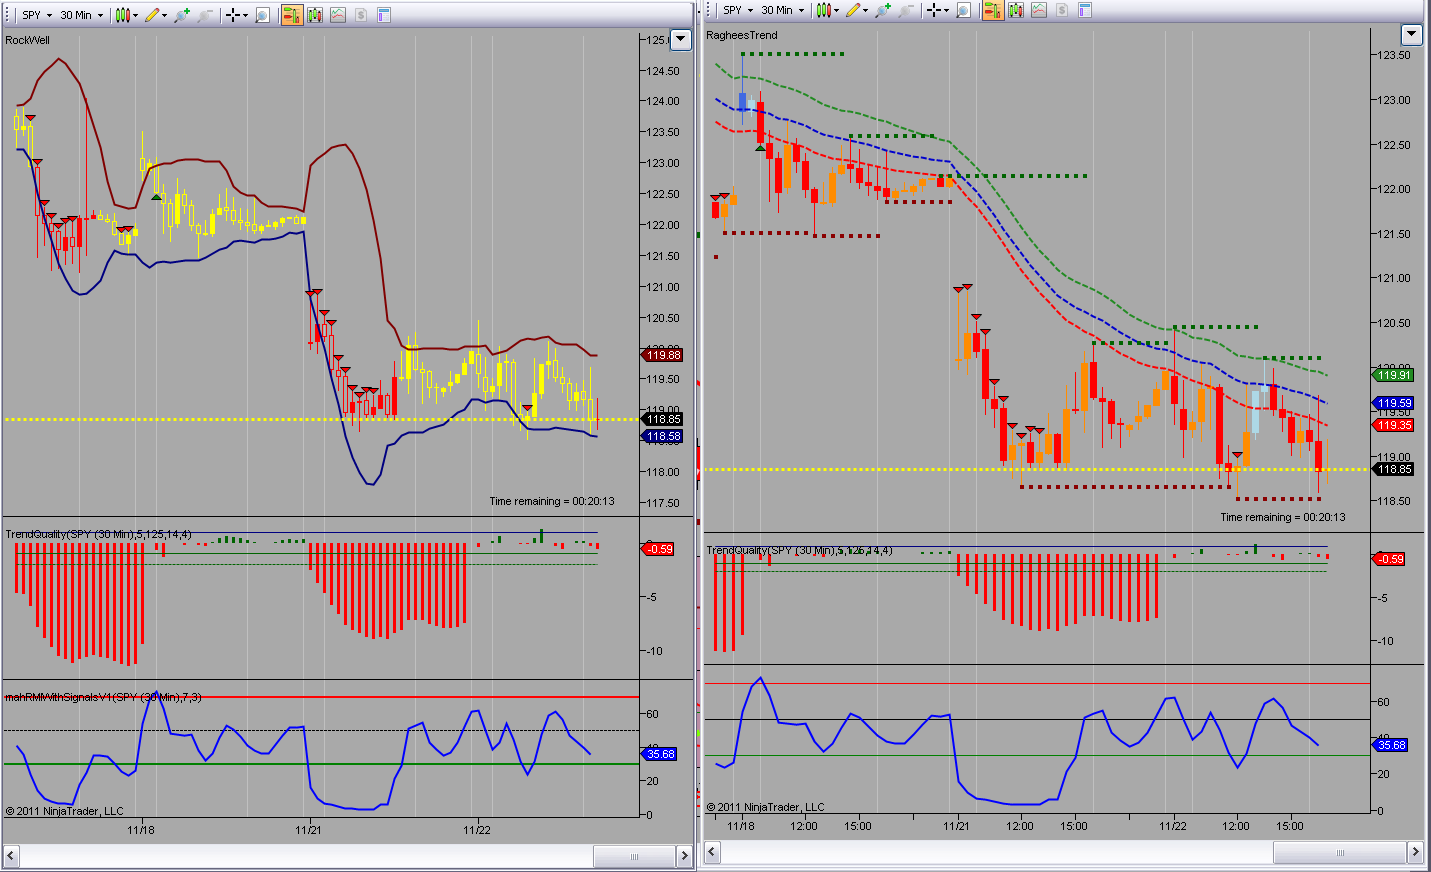Click the blue 35.68 marker on the right chart
The image size is (1431, 872).
(1391, 745)
